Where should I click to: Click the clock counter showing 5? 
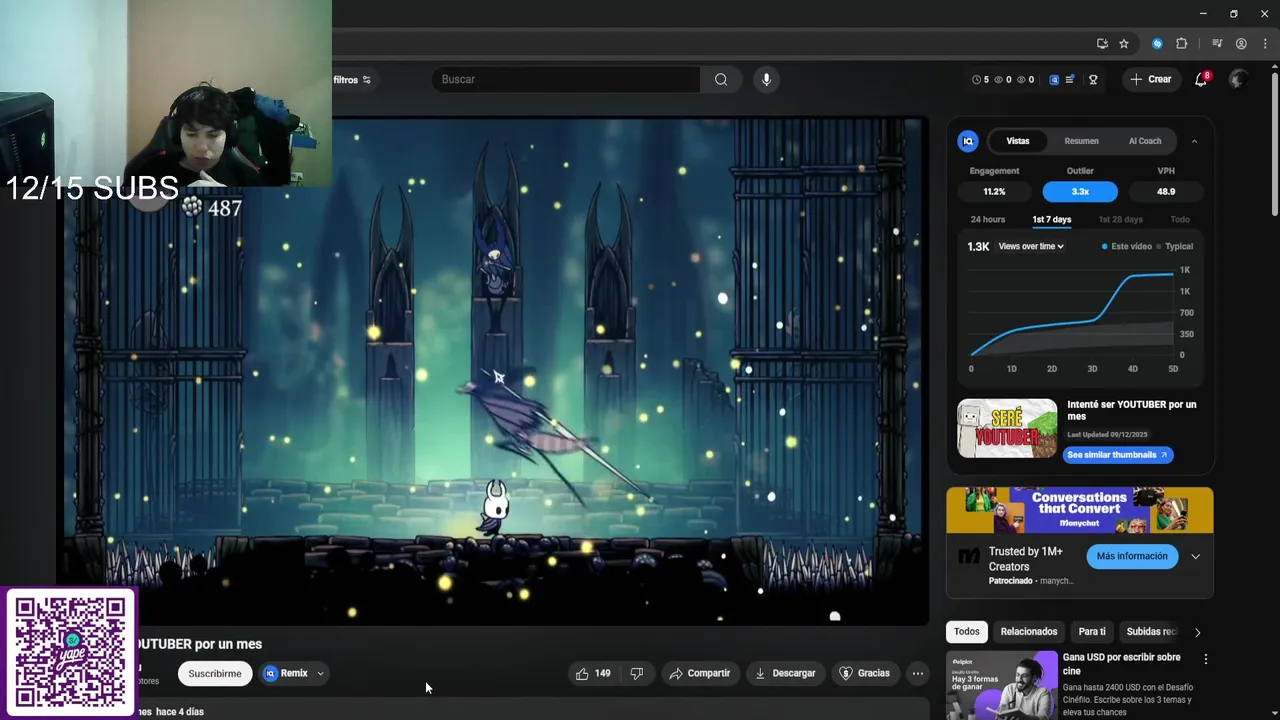pos(979,79)
